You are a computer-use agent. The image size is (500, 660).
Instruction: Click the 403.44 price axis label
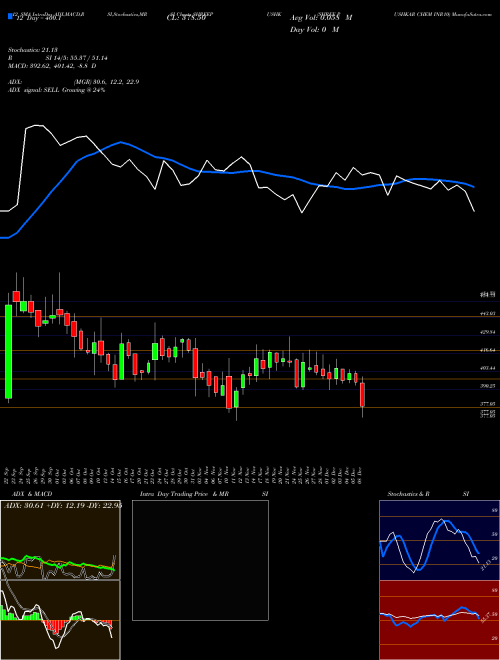(488, 368)
